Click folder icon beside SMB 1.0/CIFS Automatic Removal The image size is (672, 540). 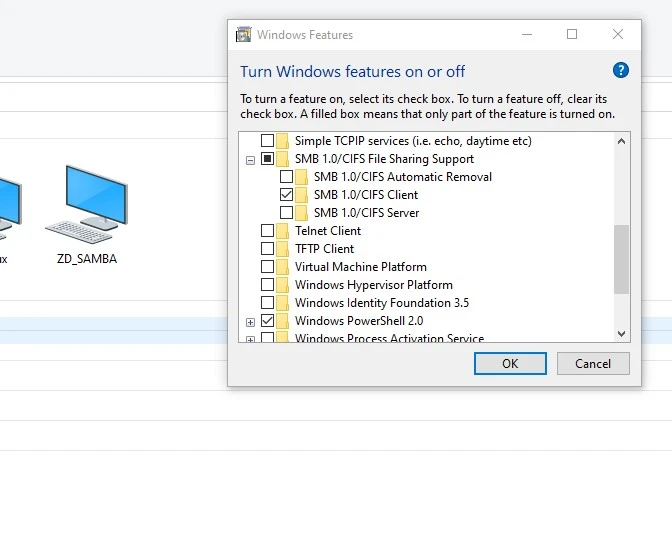tap(301, 177)
